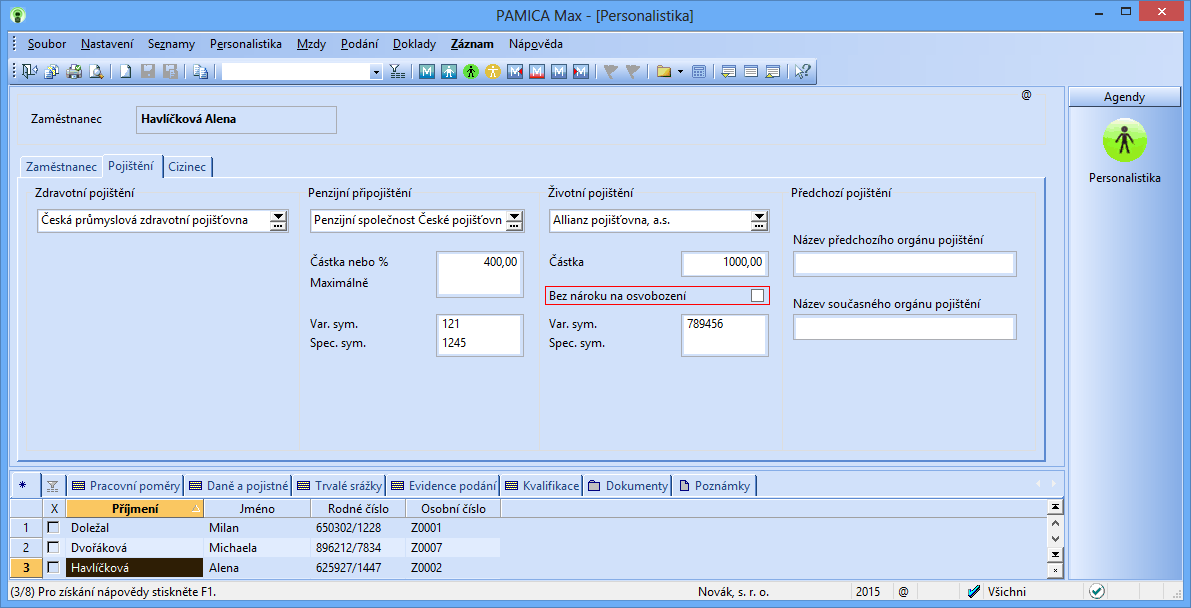Click the Všichni checkmark icon in status bar

[x=975, y=591]
